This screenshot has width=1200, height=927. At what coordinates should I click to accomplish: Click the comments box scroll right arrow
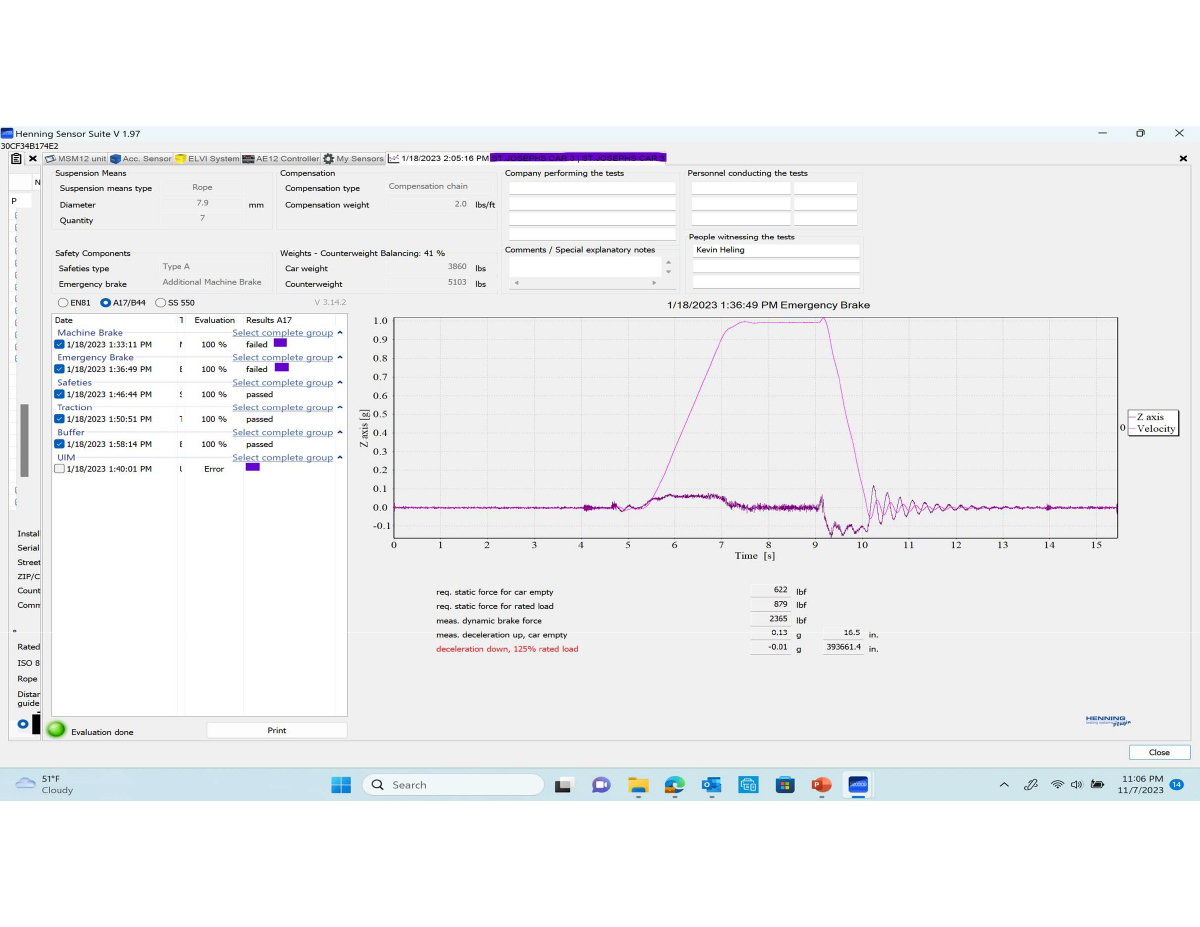point(654,283)
